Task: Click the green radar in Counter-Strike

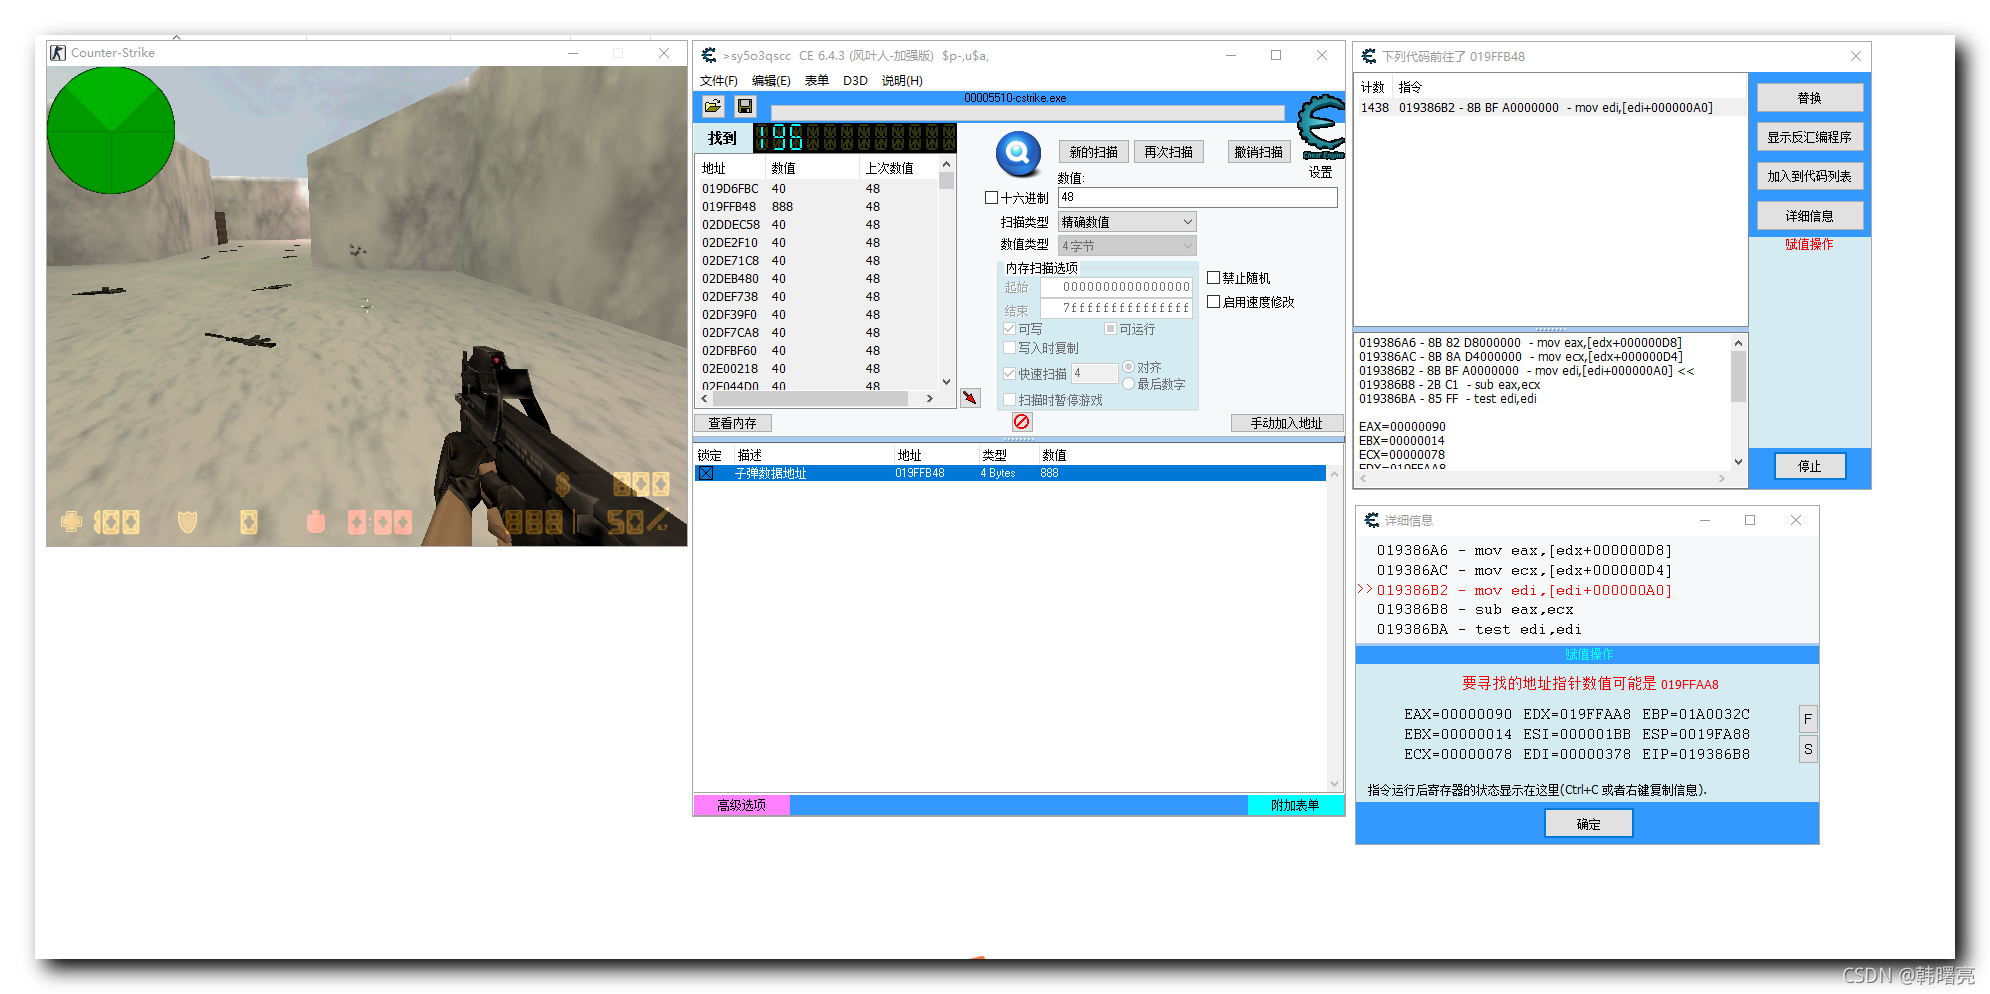Action: tap(111, 130)
